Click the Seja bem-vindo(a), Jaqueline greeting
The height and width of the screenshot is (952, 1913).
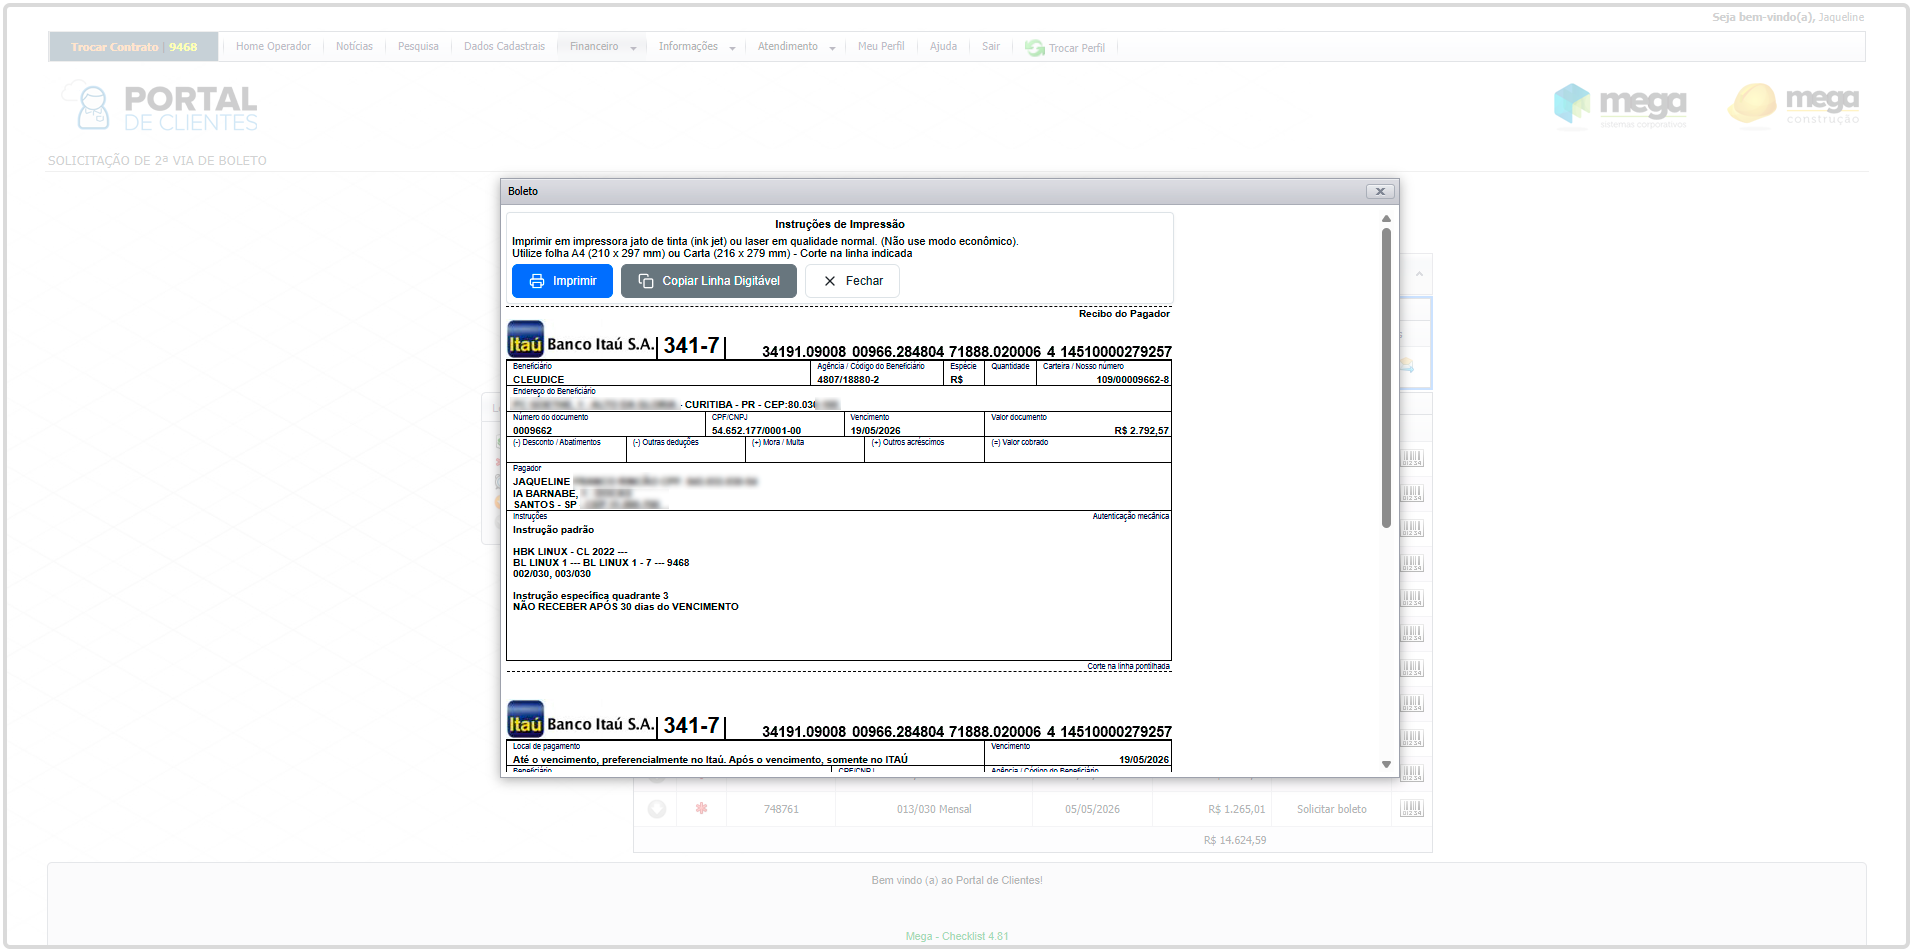click(1788, 17)
